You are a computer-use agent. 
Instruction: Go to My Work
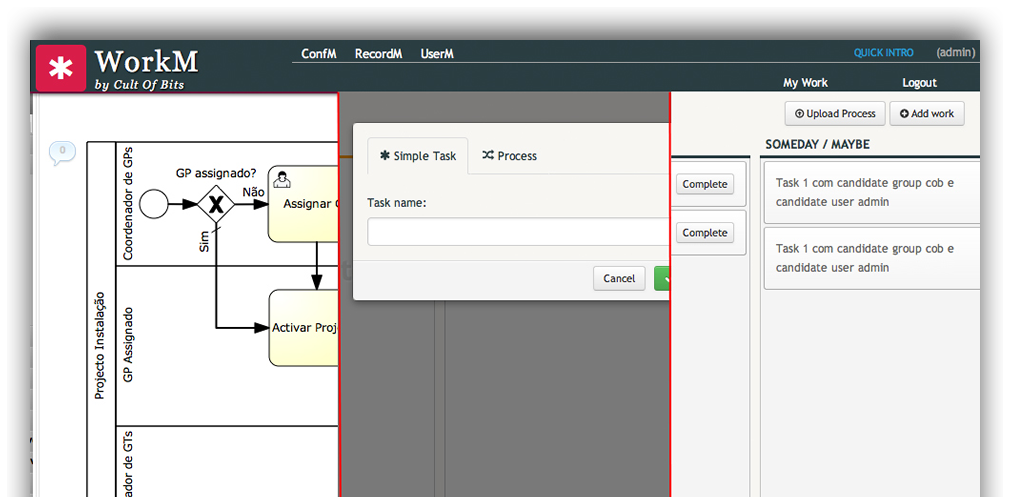805,83
